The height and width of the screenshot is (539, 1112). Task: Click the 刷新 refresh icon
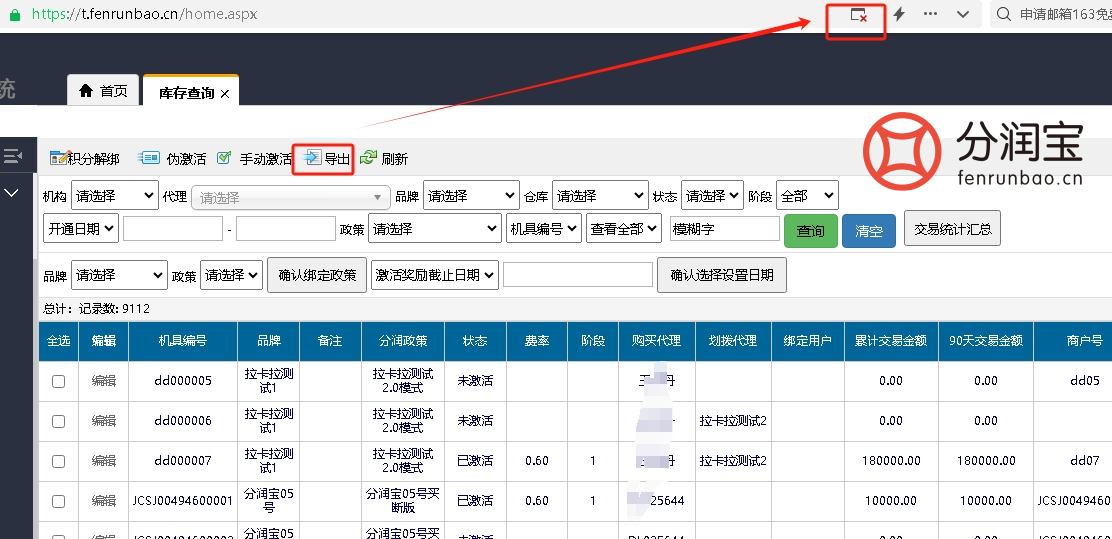pos(369,158)
